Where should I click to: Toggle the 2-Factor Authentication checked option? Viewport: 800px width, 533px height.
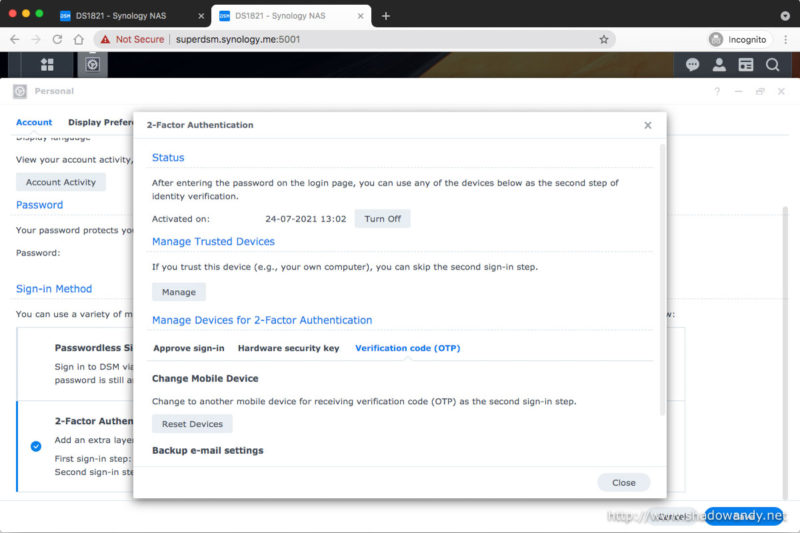[36, 446]
